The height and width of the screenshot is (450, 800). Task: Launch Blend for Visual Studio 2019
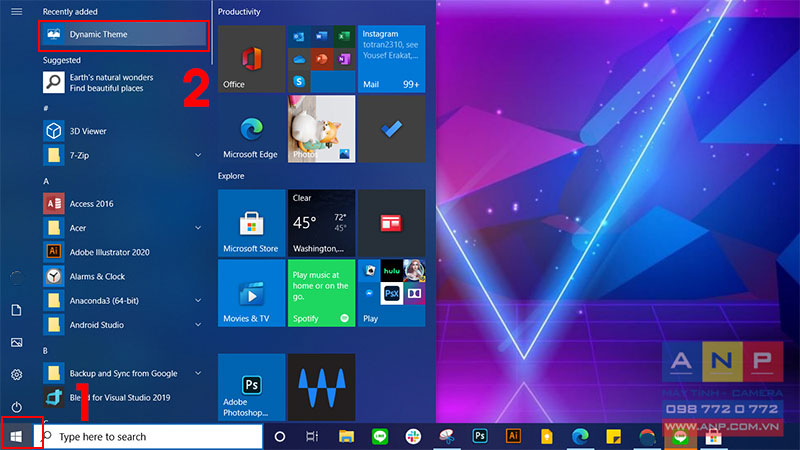(123, 397)
